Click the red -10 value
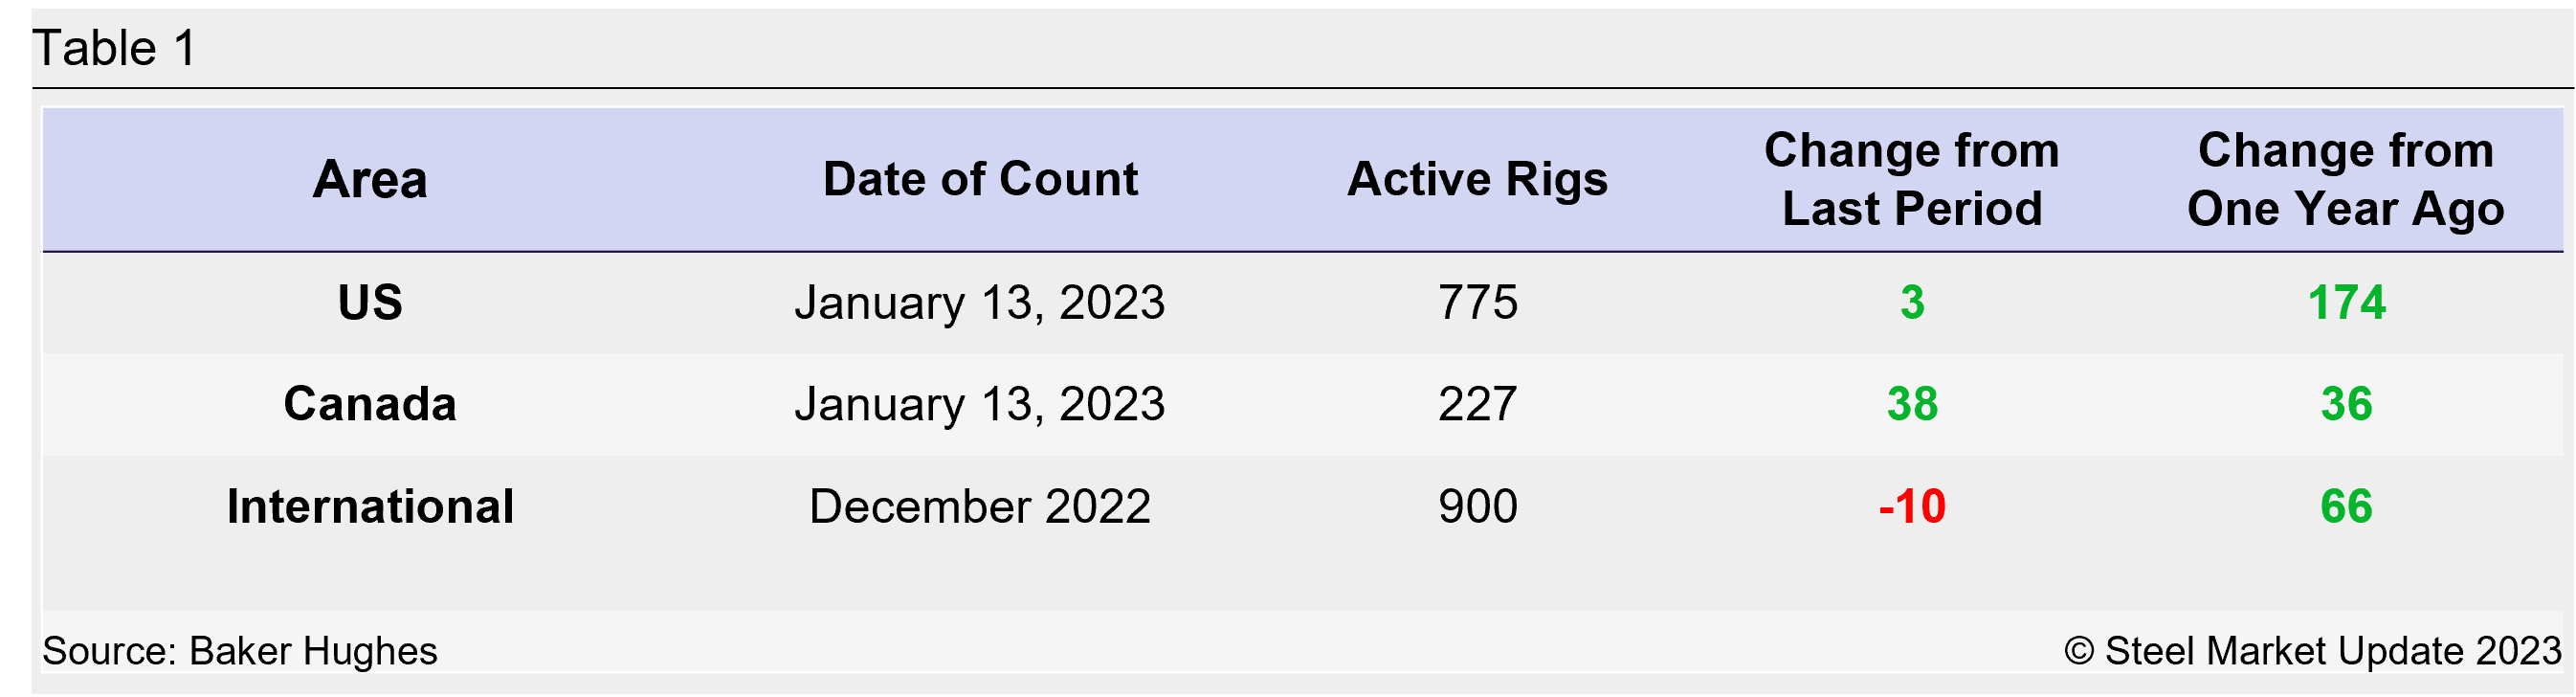 (1912, 506)
